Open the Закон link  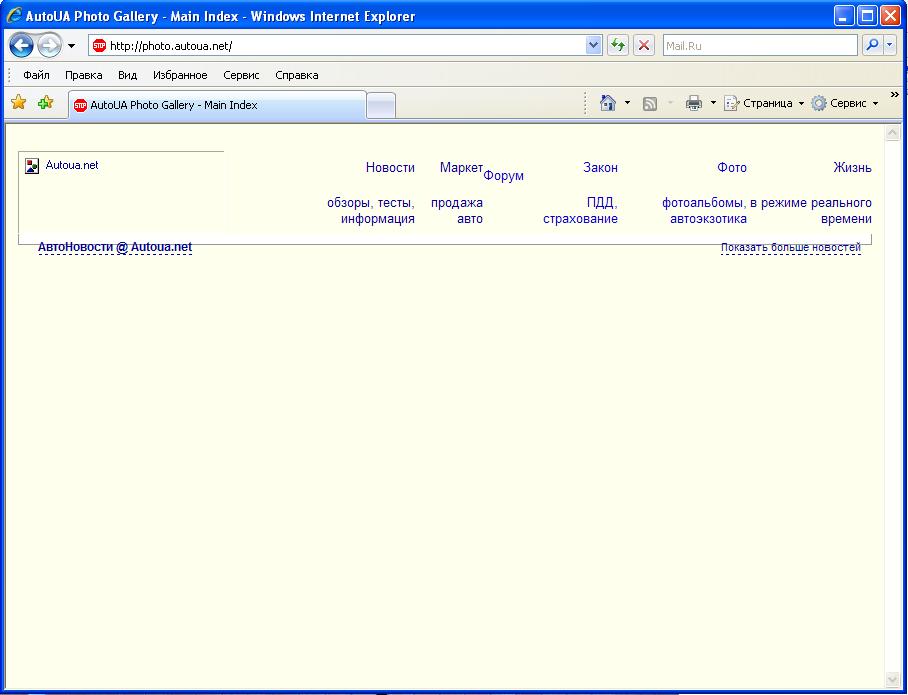pyautogui.click(x=601, y=167)
